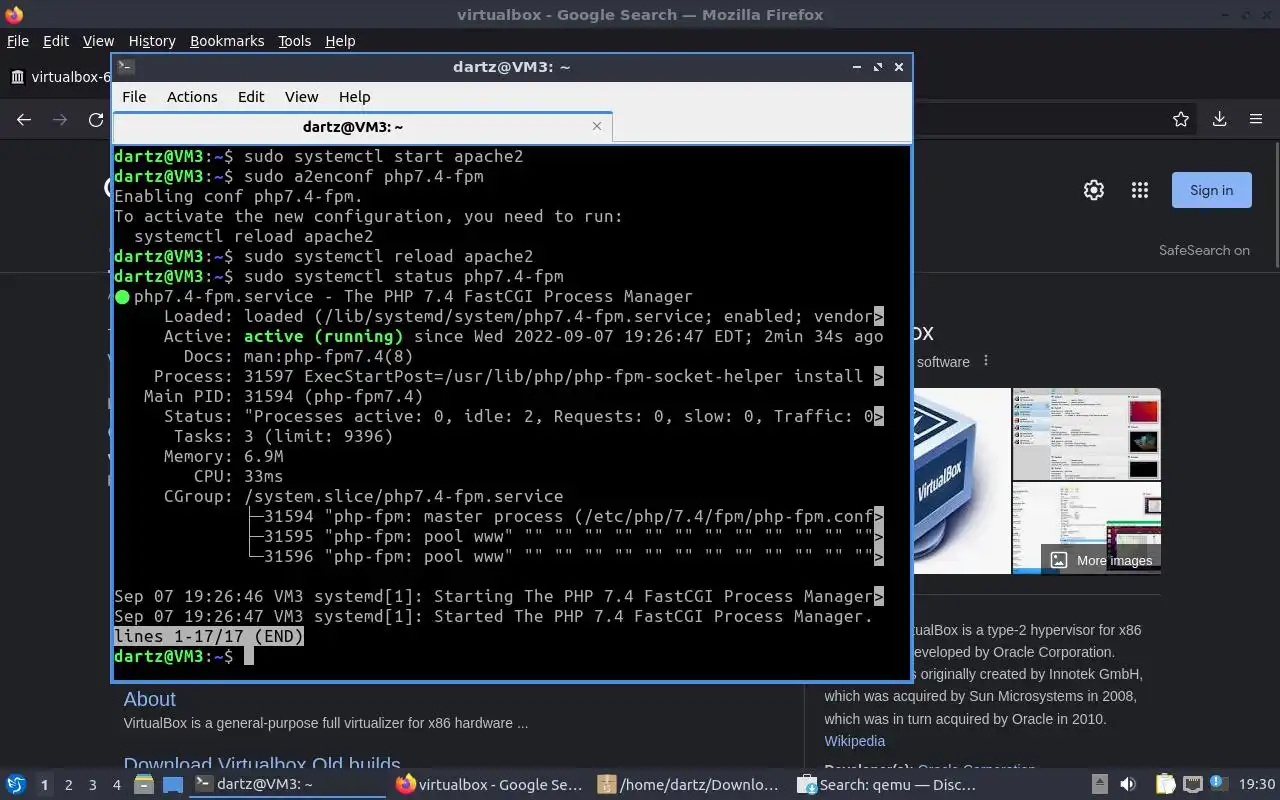Screen dimensions: 1280x800
Task: Open Firefox Bookmarks menu
Action: 227,41
